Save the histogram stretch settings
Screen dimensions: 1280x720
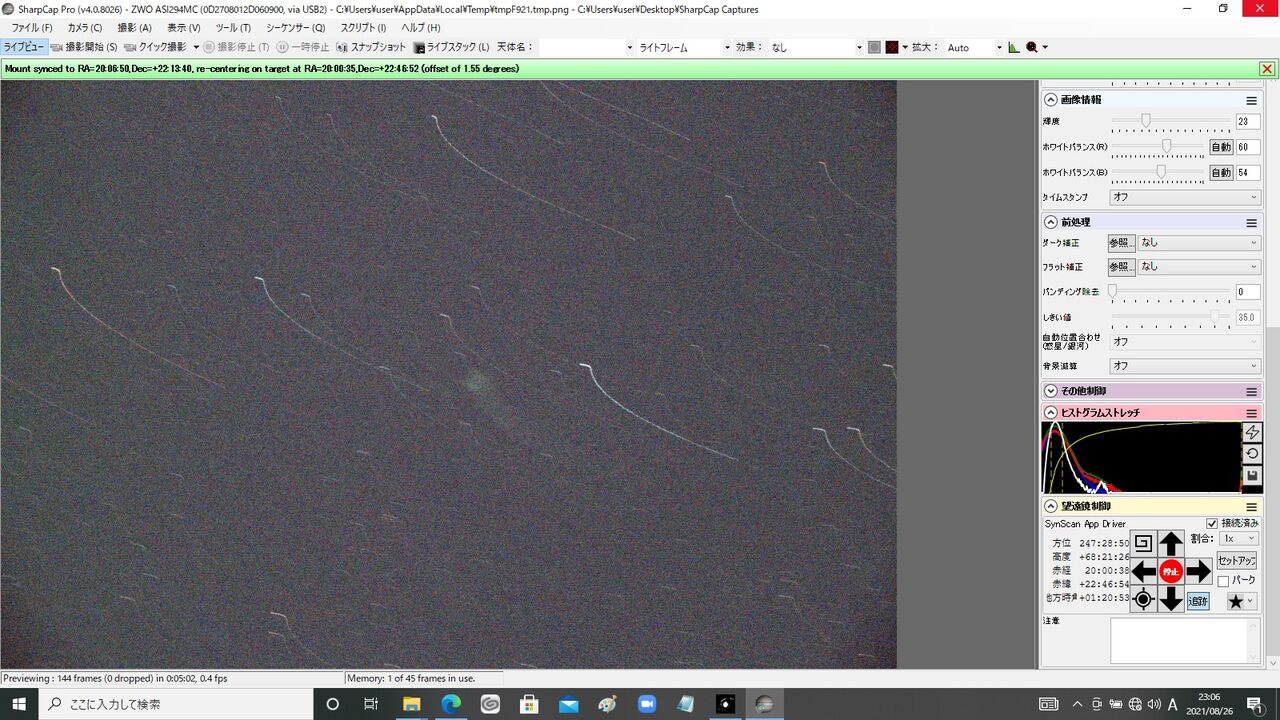1252,476
